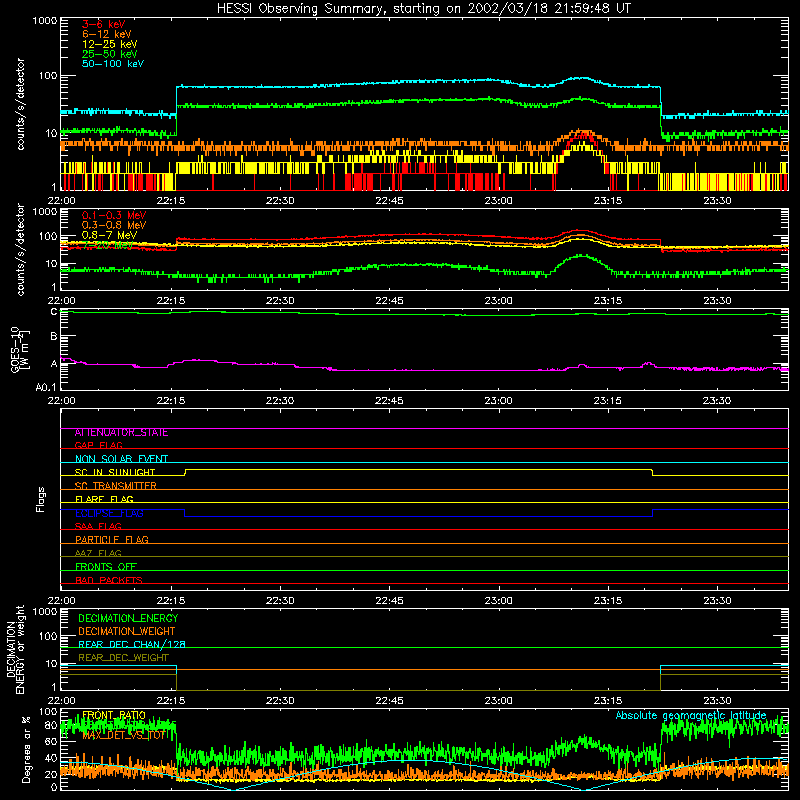The image size is (800, 800).
Task: Click the MAX_DET_VS_TOT legend label
Action: click(x=124, y=736)
